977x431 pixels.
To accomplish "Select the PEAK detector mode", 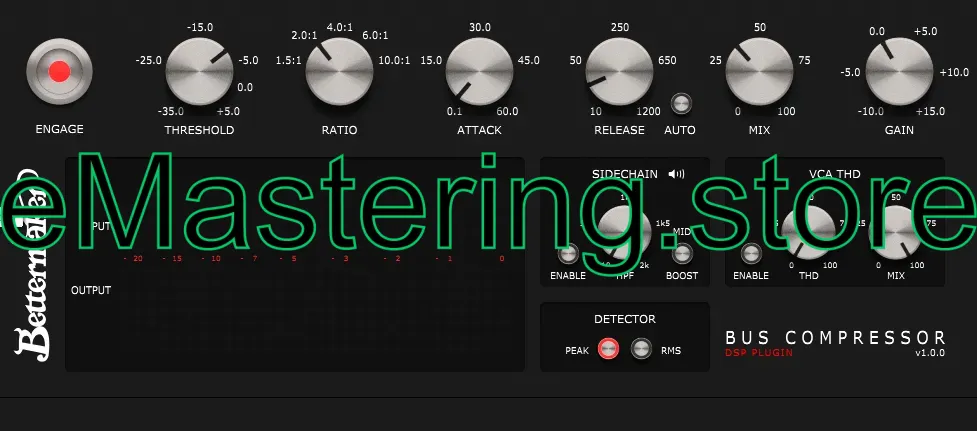I will tap(609, 349).
